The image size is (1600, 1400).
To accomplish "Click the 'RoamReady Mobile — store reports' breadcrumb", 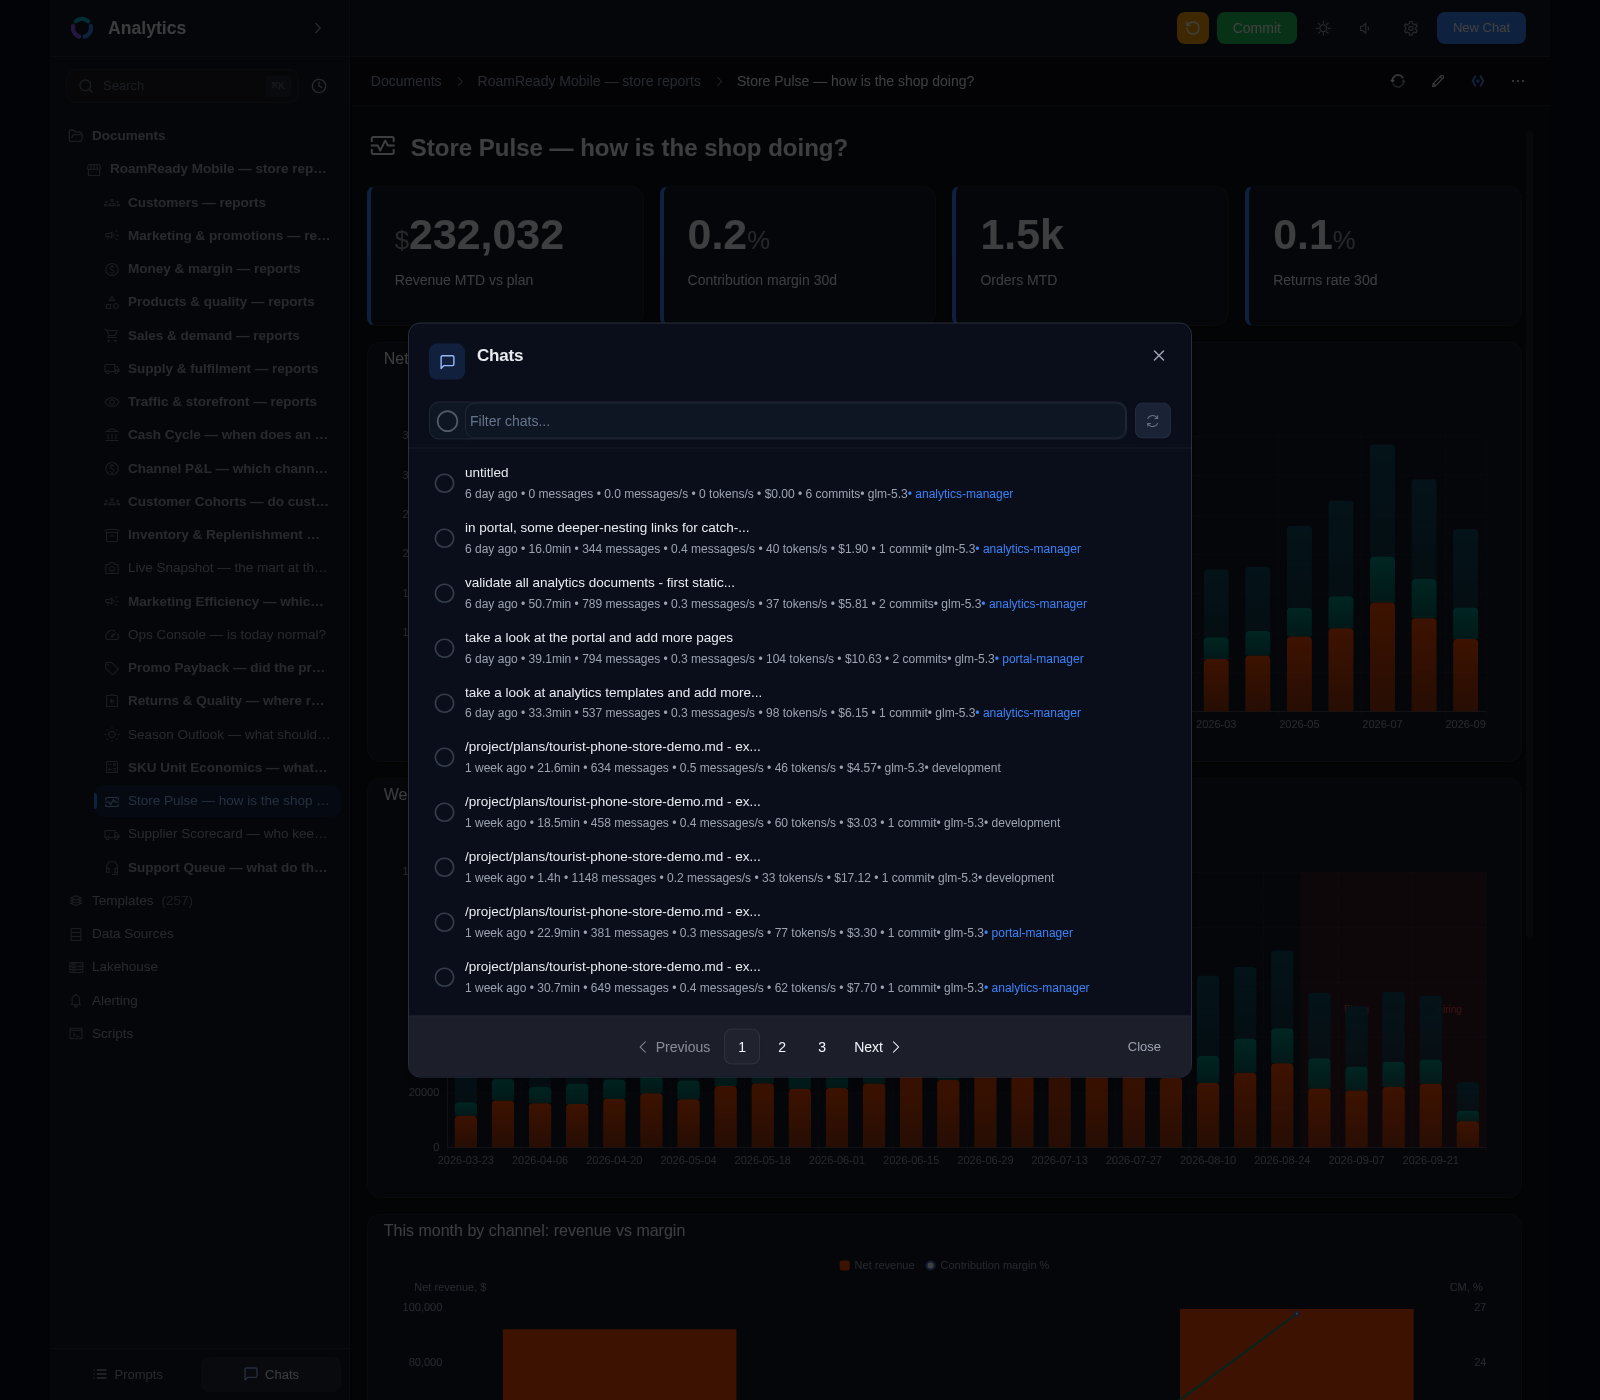I will click(x=589, y=81).
